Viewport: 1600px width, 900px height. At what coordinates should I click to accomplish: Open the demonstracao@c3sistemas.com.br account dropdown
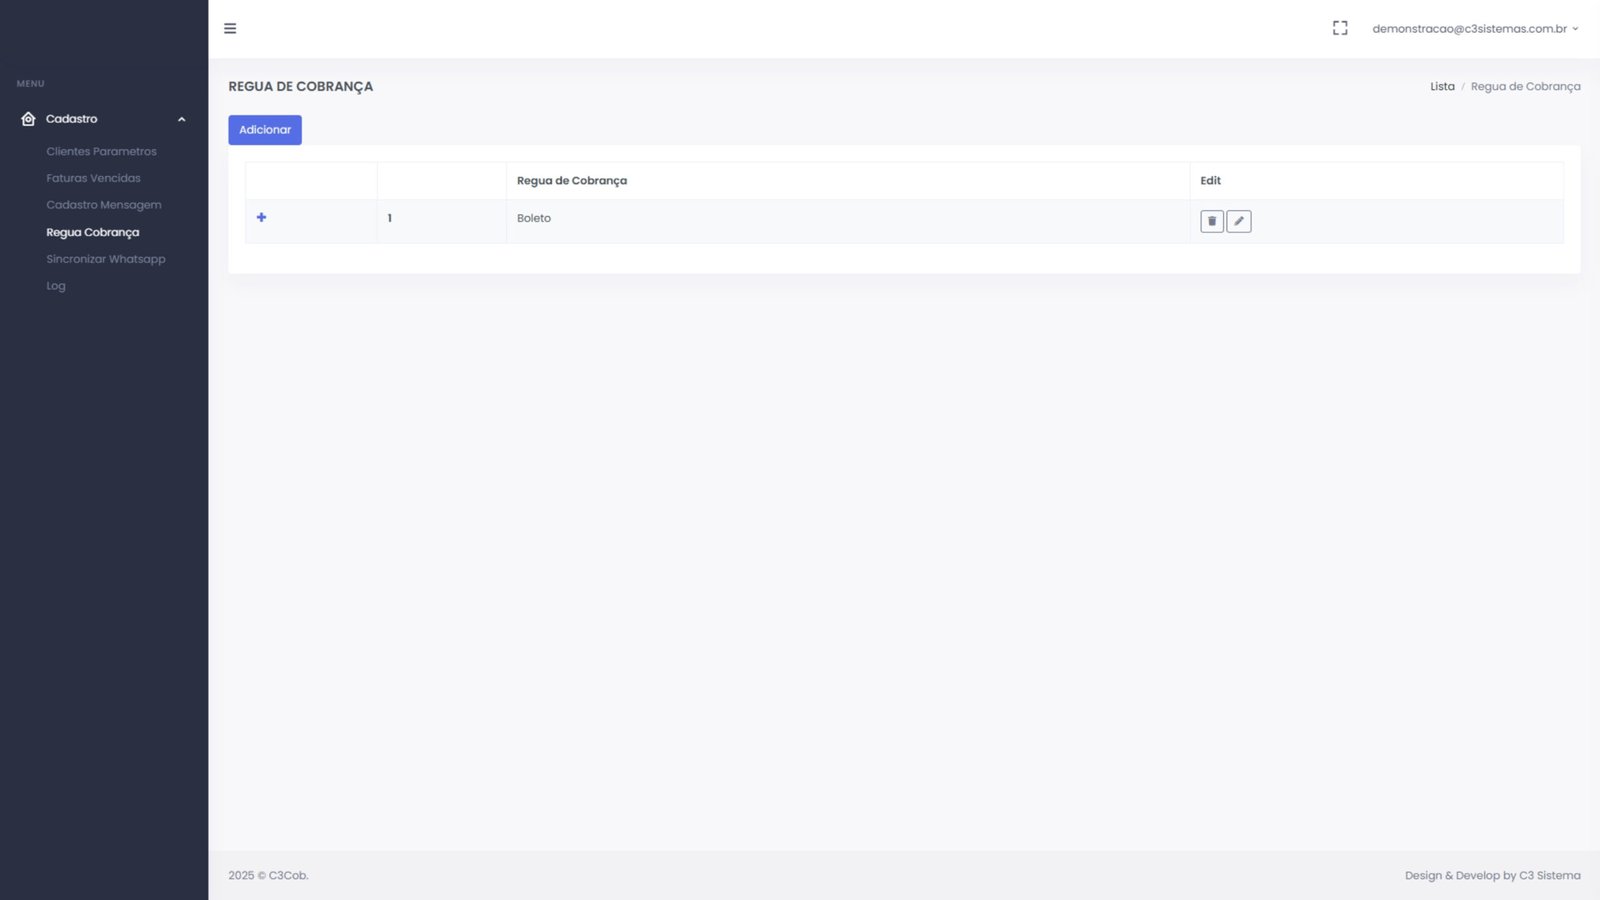tap(1474, 29)
